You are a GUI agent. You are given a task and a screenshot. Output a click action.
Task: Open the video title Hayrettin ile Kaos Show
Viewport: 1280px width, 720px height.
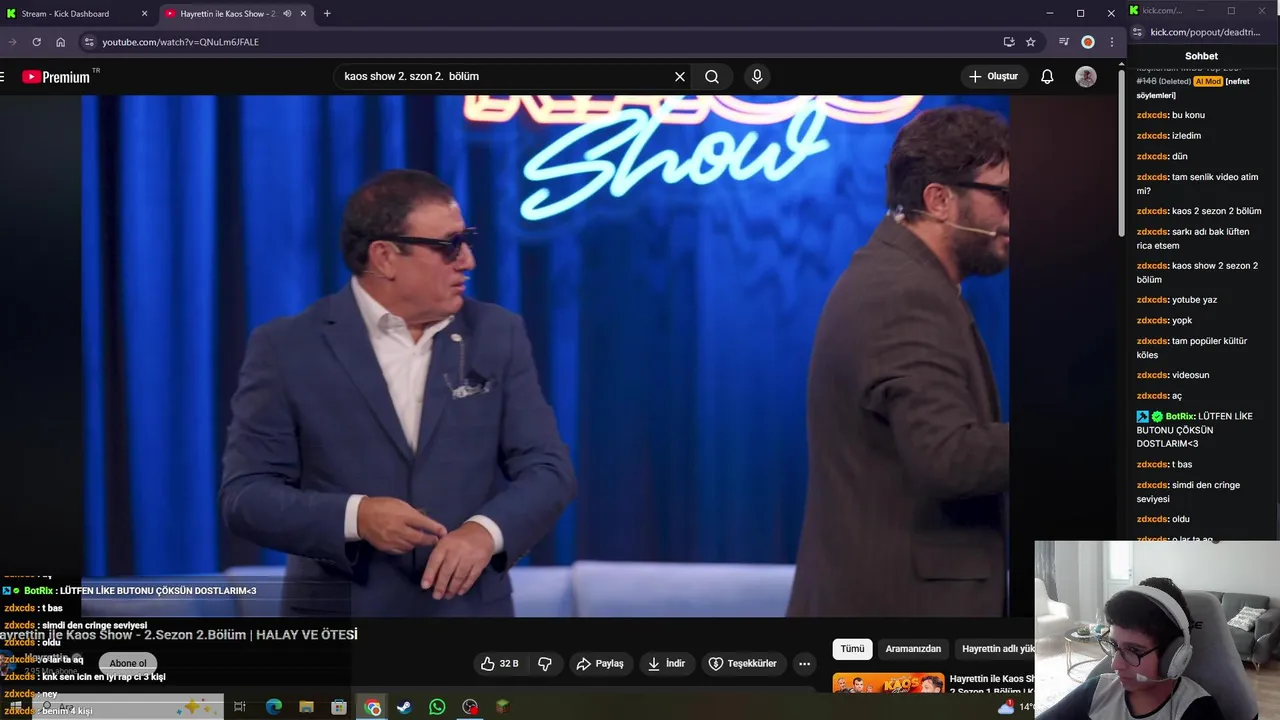[x=179, y=634]
